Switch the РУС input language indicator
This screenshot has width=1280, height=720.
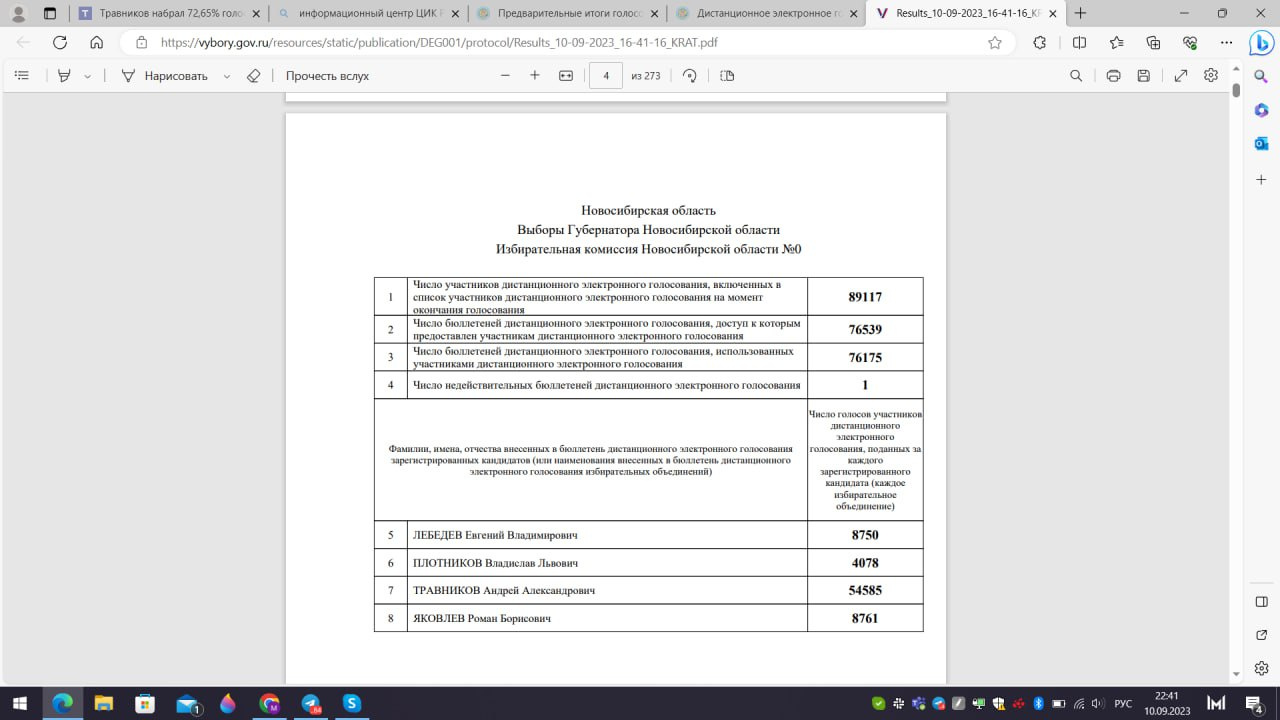point(1123,703)
